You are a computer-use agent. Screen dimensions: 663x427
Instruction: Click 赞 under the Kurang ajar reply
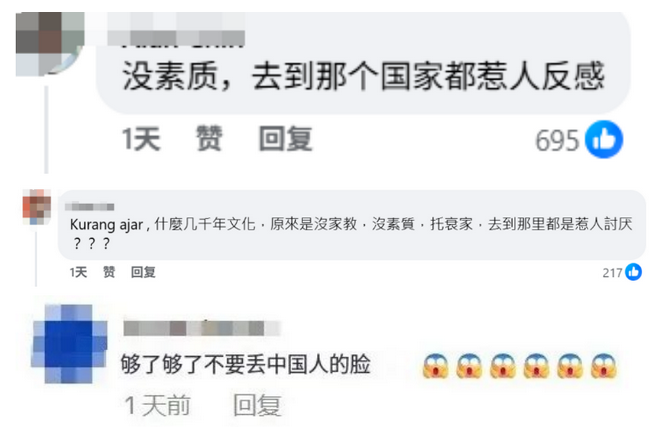click(x=109, y=272)
